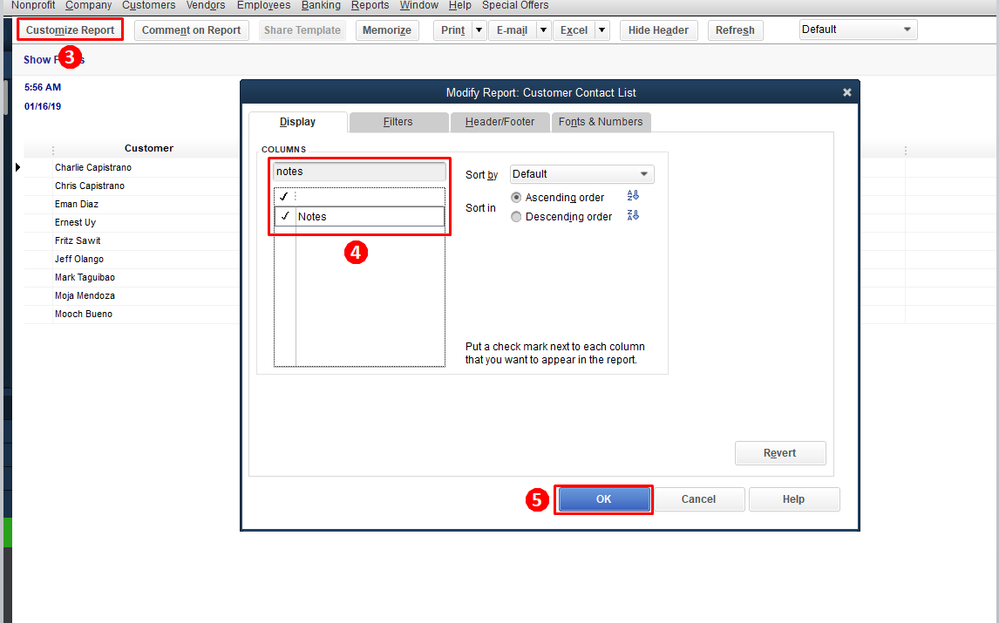Screen dimensions: 999x623
Task: Click Comment on Report button
Action: (x=191, y=30)
